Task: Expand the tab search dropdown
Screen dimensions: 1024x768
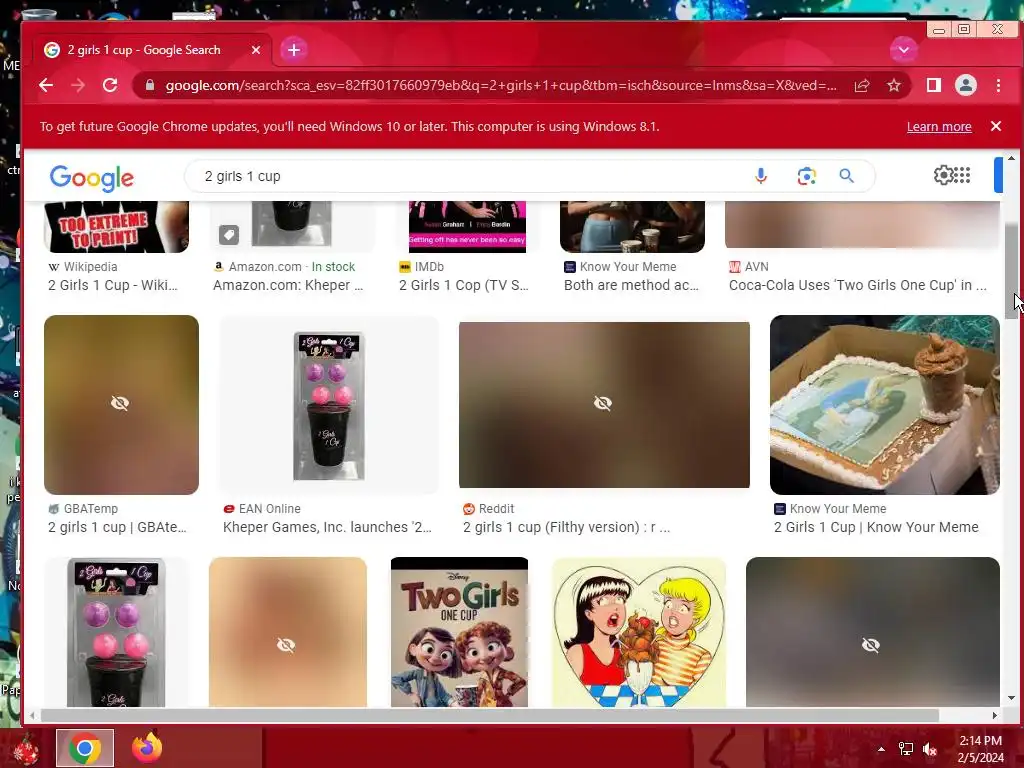Action: click(904, 50)
